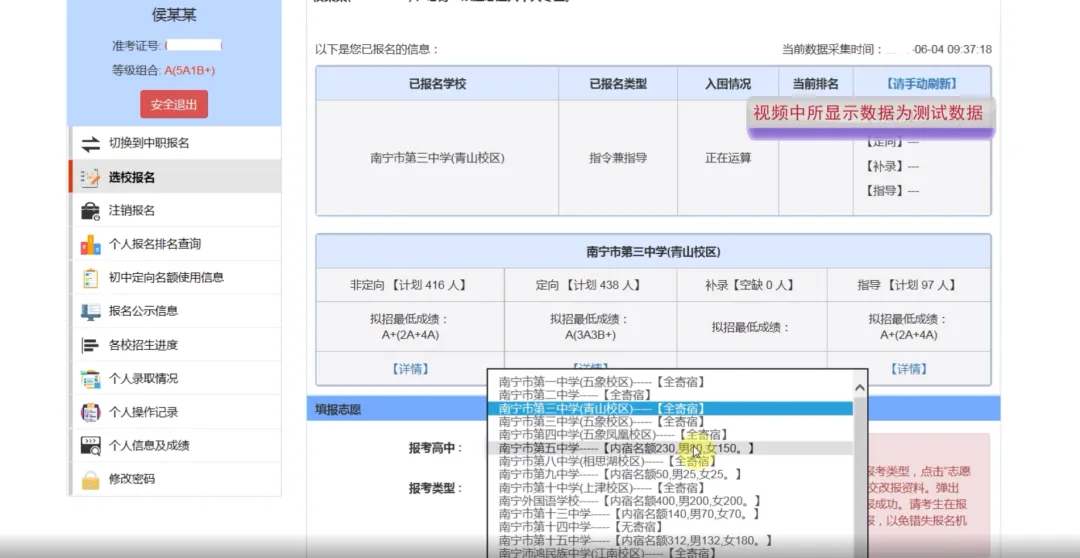Select 南宁市第八中学(相思湖校区) option
Screen dimensions: 1080x558
click(x=669, y=462)
